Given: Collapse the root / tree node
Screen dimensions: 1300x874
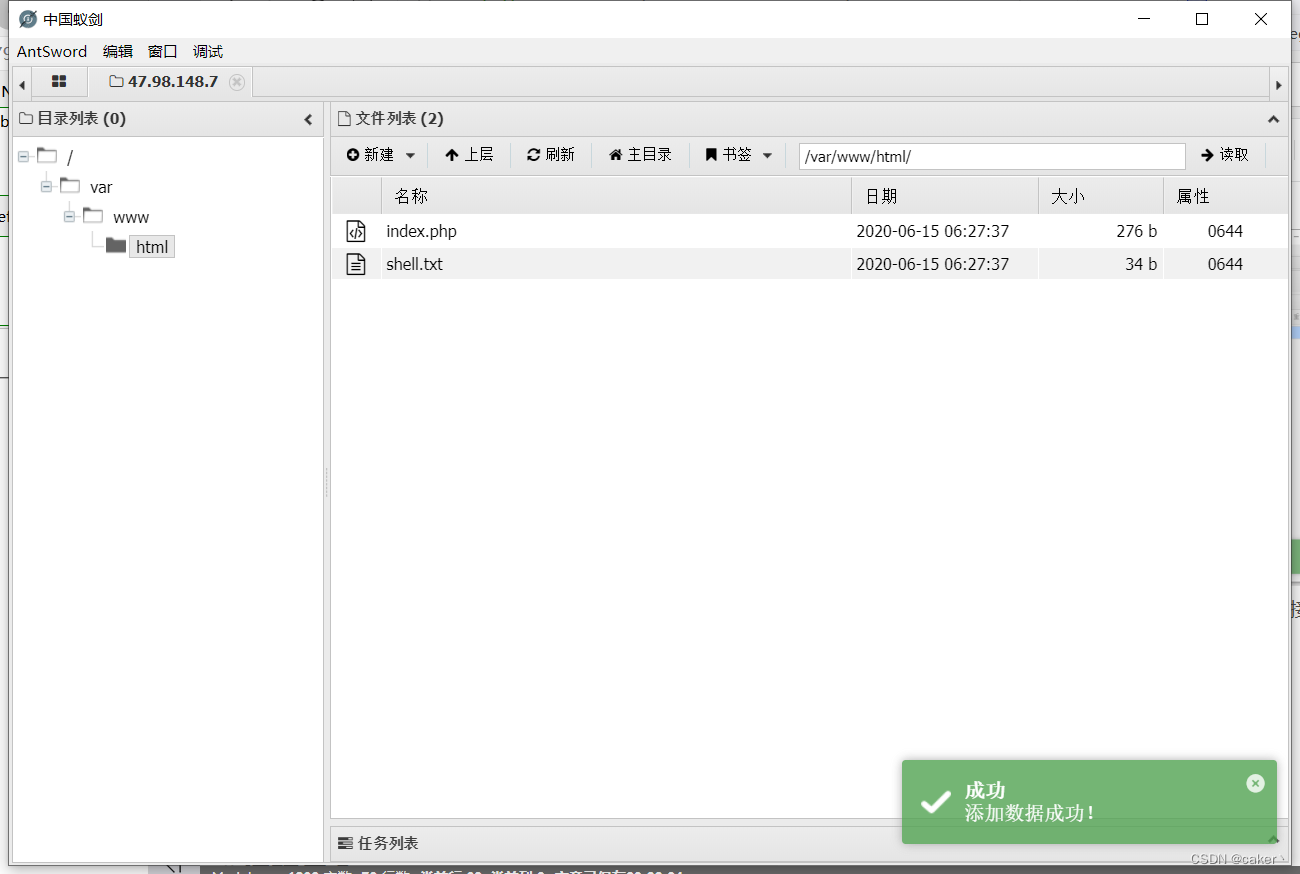Looking at the screenshot, I should point(23,157).
